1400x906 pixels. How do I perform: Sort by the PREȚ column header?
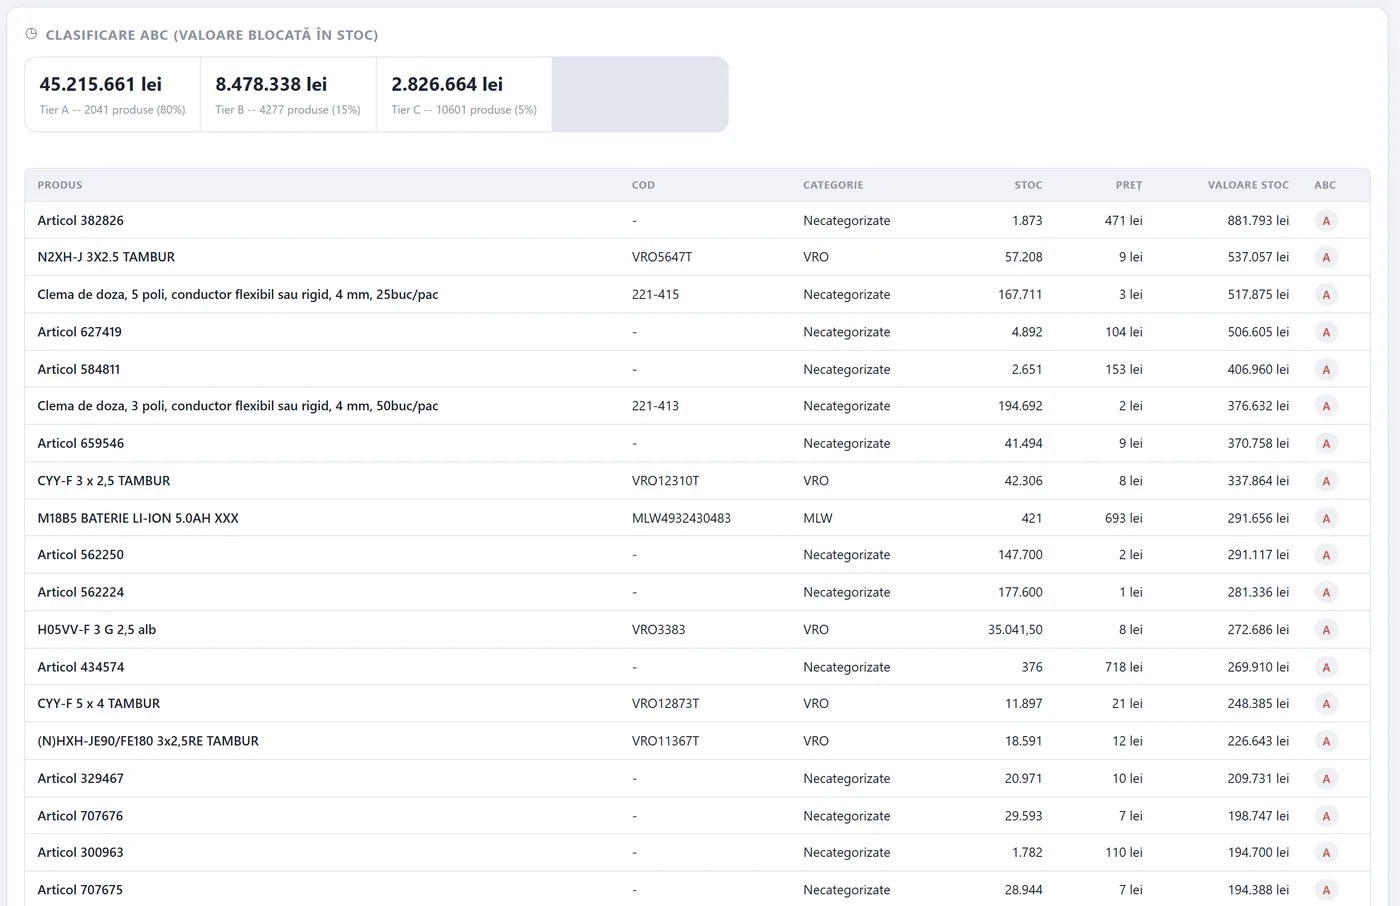pyautogui.click(x=1129, y=185)
